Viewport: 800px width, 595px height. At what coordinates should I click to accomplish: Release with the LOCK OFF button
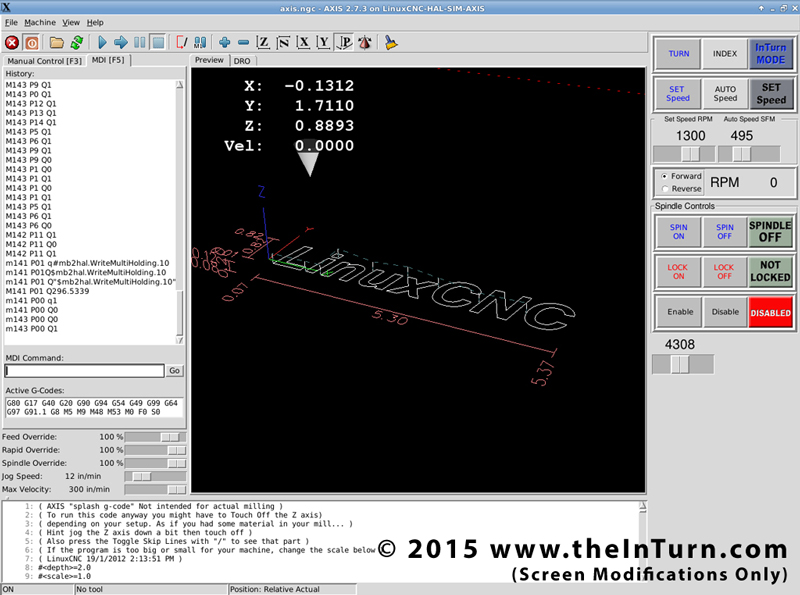pyautogui.click(x=724, y=271)
